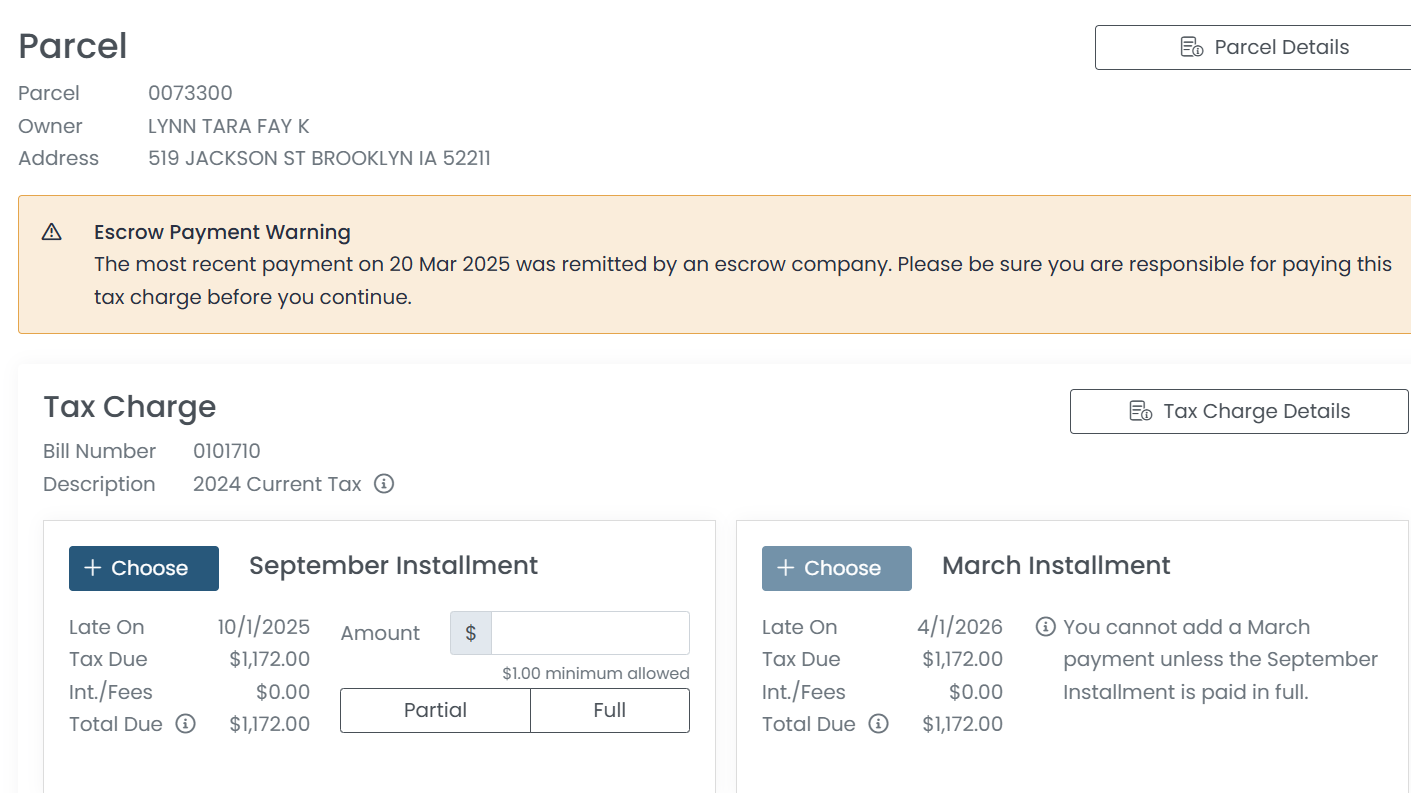The width and height of the screenshot is (1411, 793).
Task: Focus the September Amount input field
Action: tap(590, 633)
